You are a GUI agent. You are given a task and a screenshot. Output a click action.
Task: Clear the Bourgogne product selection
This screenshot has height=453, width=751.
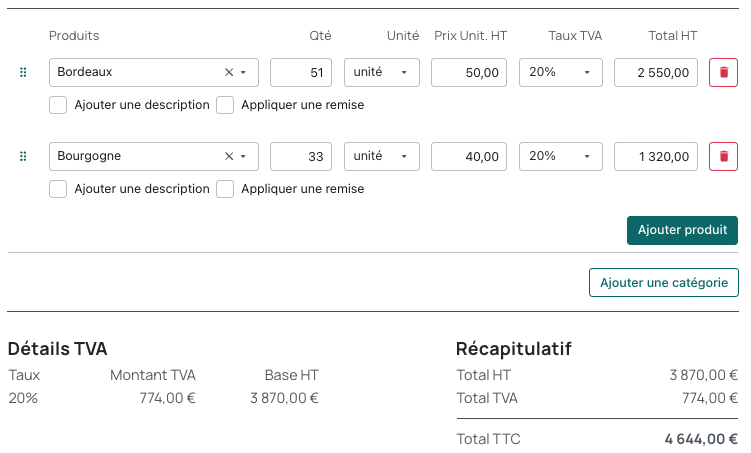click(x=228, y=157)
